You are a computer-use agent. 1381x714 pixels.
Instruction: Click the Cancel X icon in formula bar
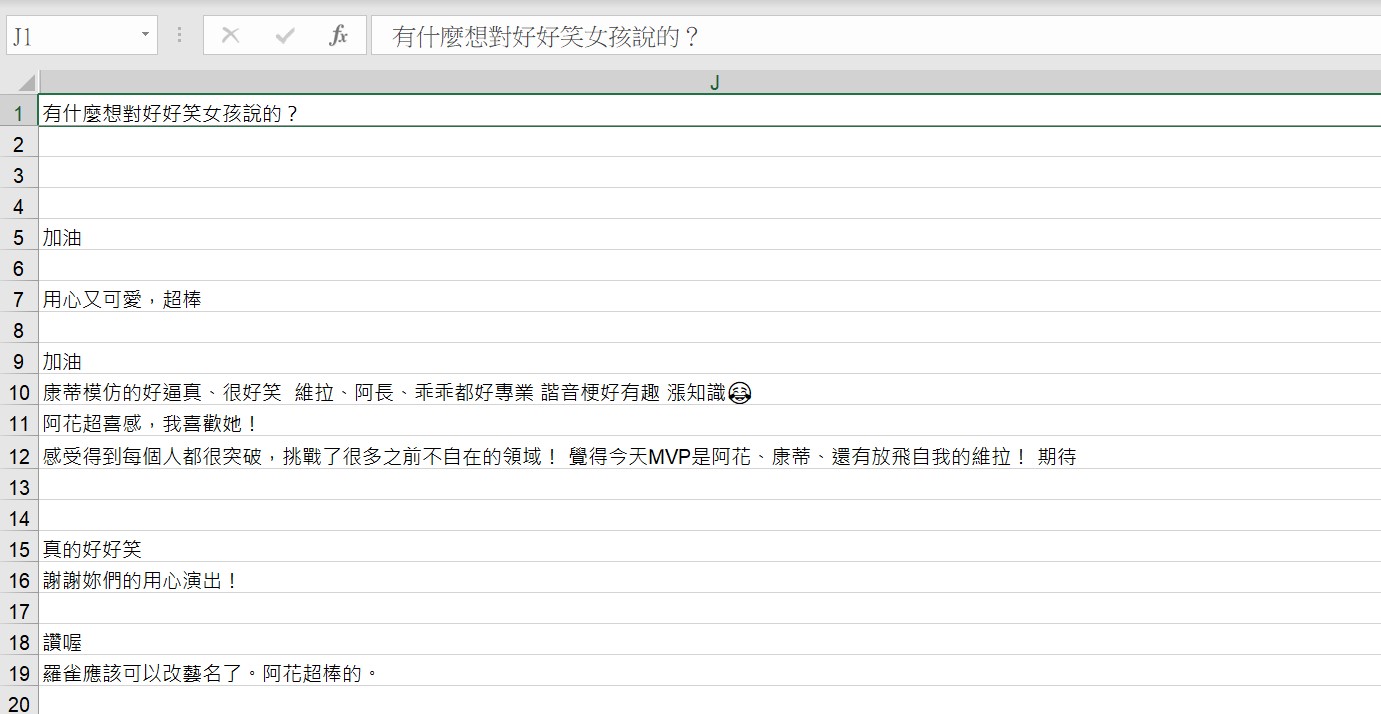[x=230, y=36]
